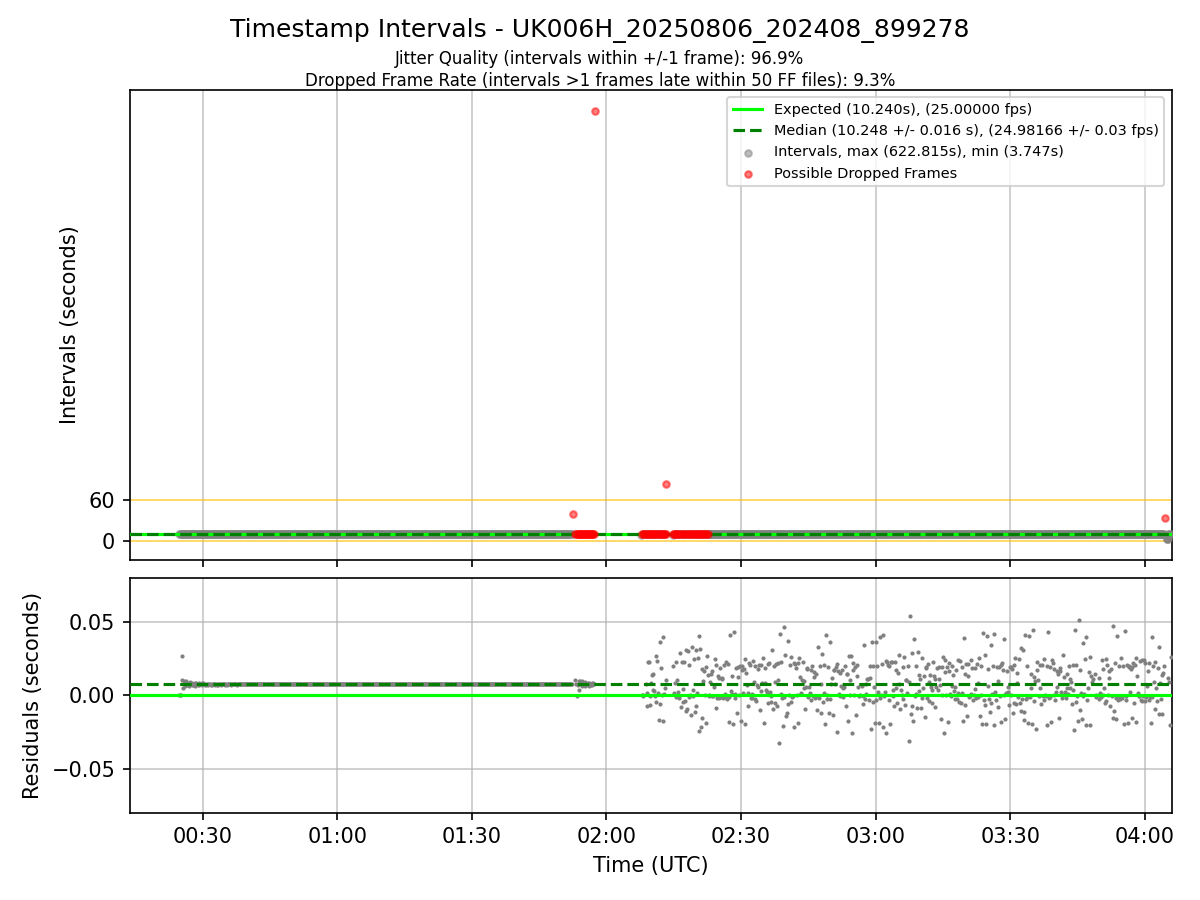
Task: Click the '01:30' time tick label
Action: pos(472,835)
